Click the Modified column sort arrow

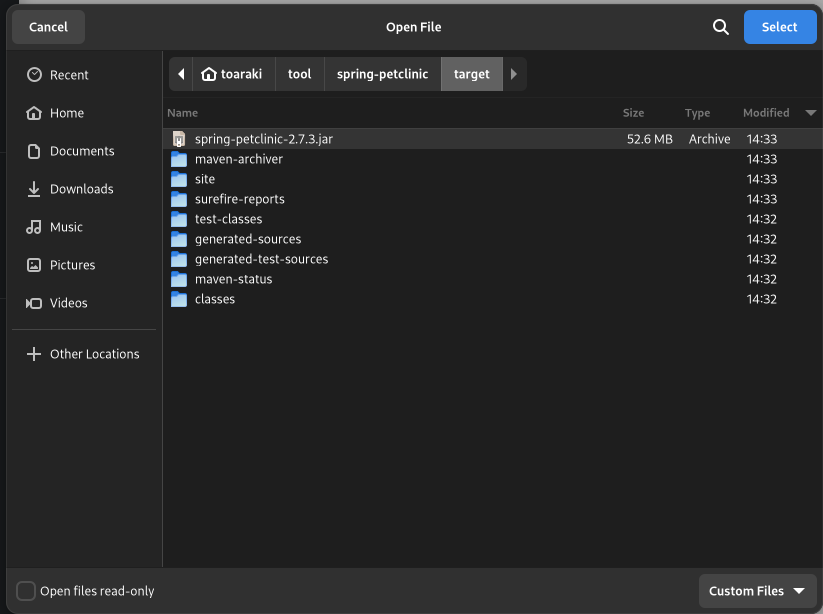[810, 113]
